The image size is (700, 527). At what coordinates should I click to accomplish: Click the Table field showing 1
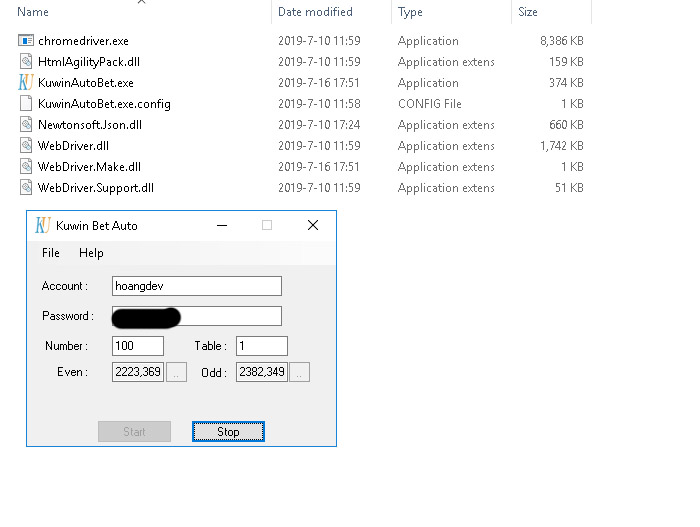(x=262, y=346)
